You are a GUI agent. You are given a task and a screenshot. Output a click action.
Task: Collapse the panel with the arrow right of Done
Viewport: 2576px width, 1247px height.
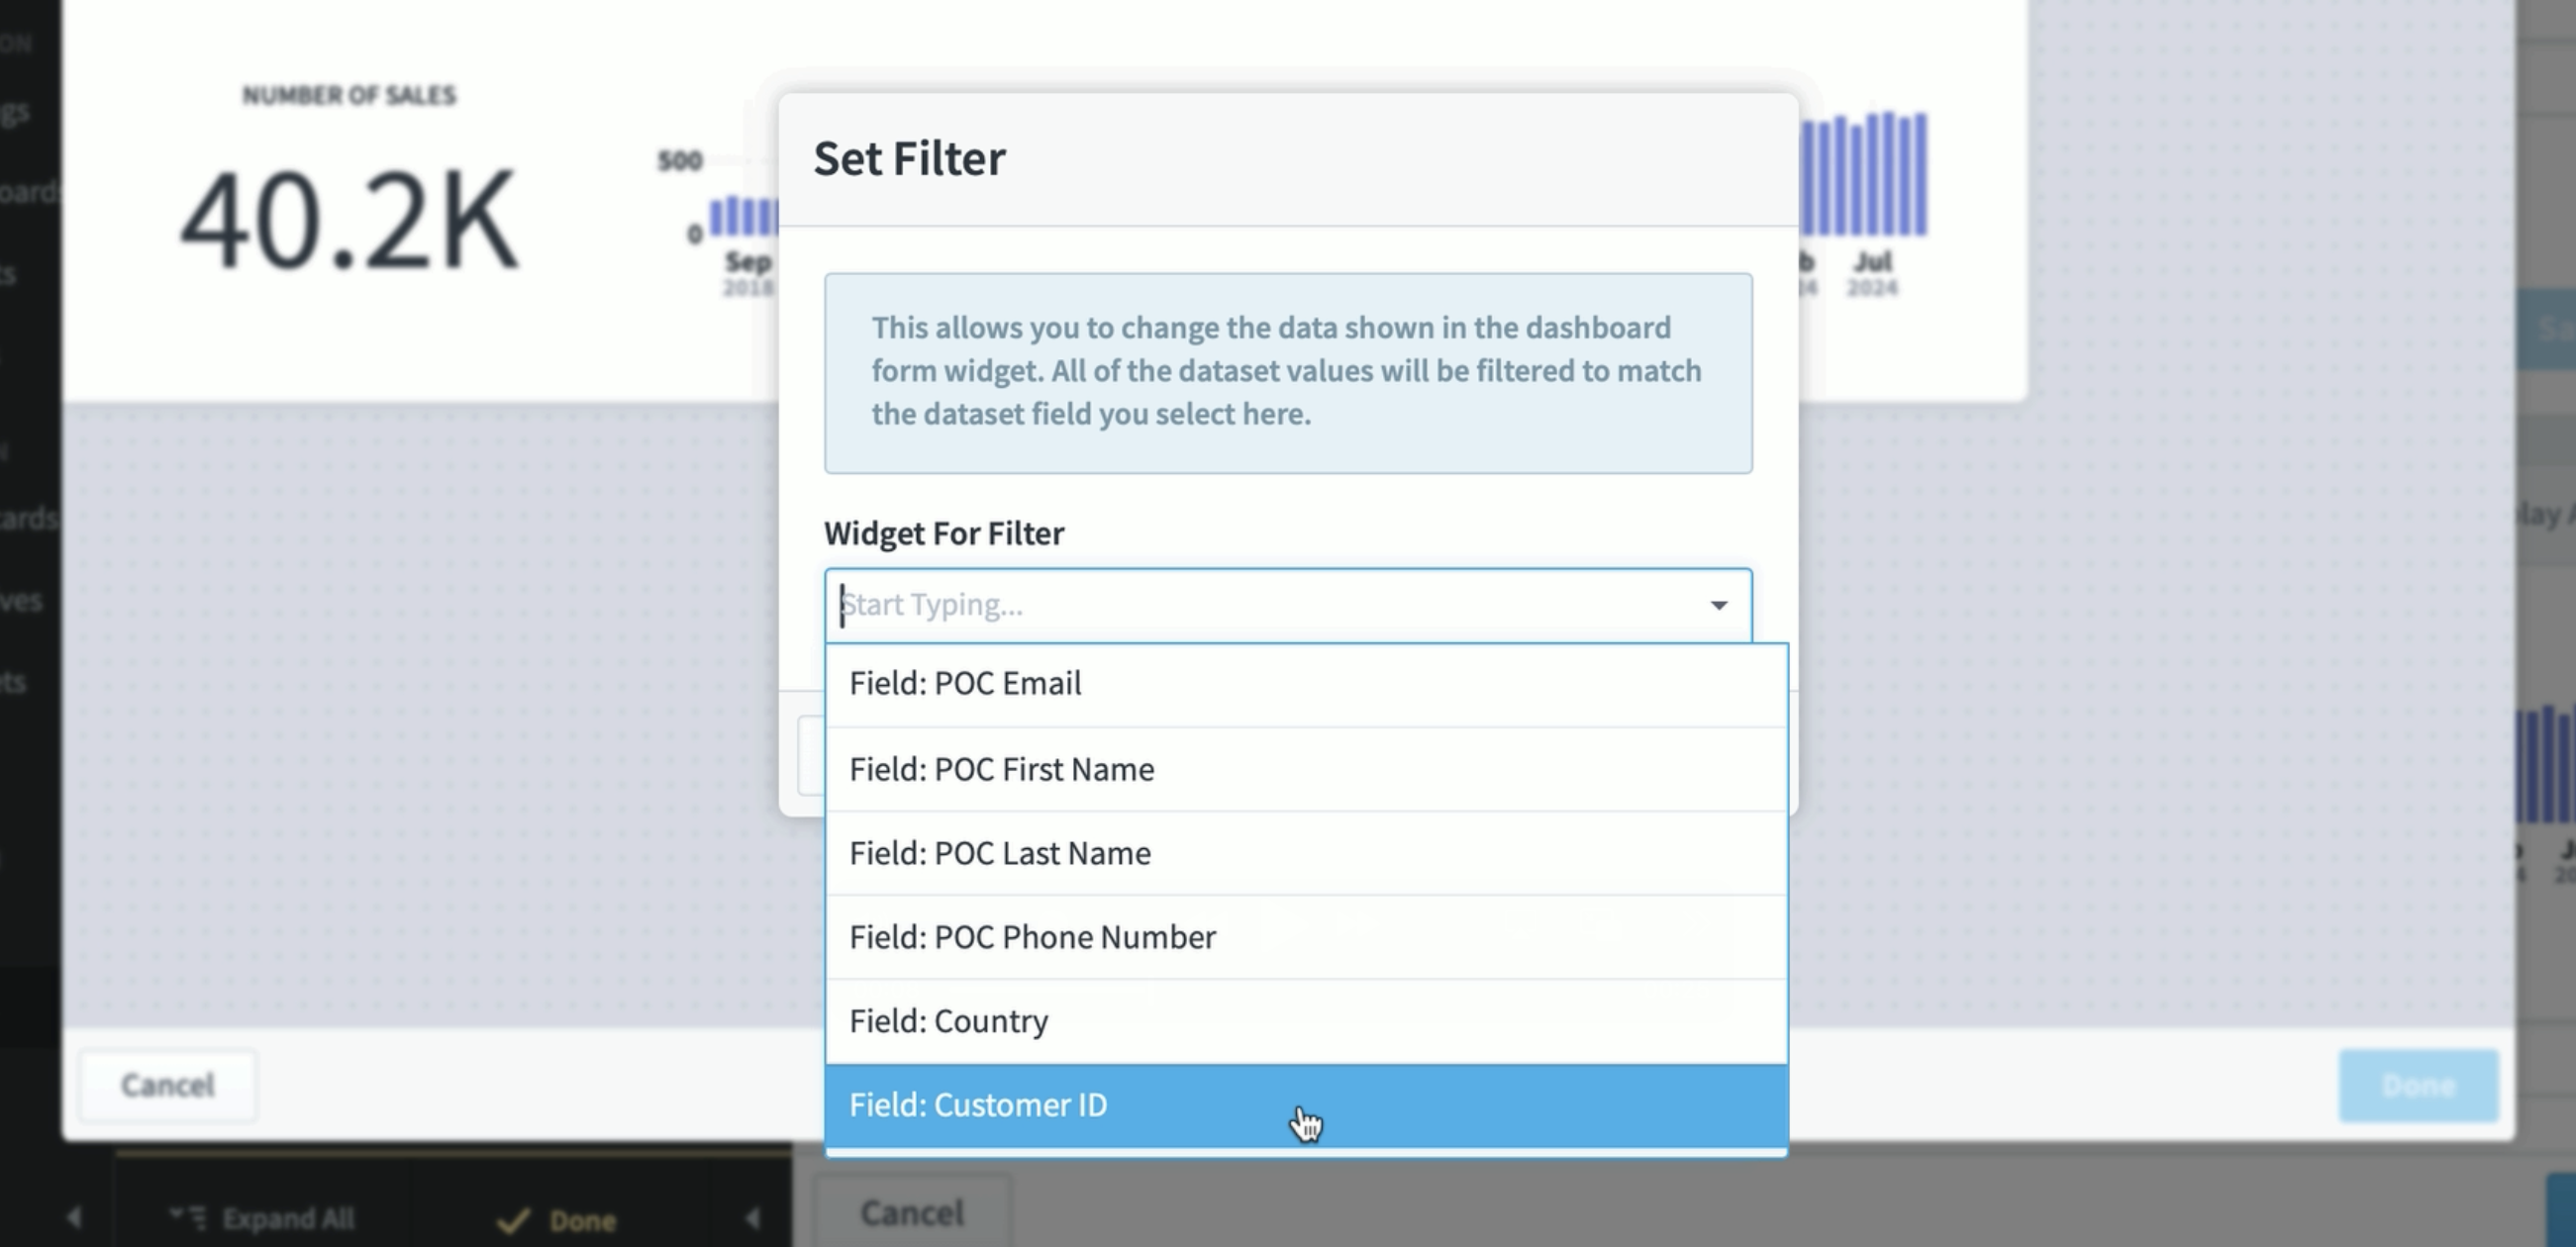[x=753, y=1218]
